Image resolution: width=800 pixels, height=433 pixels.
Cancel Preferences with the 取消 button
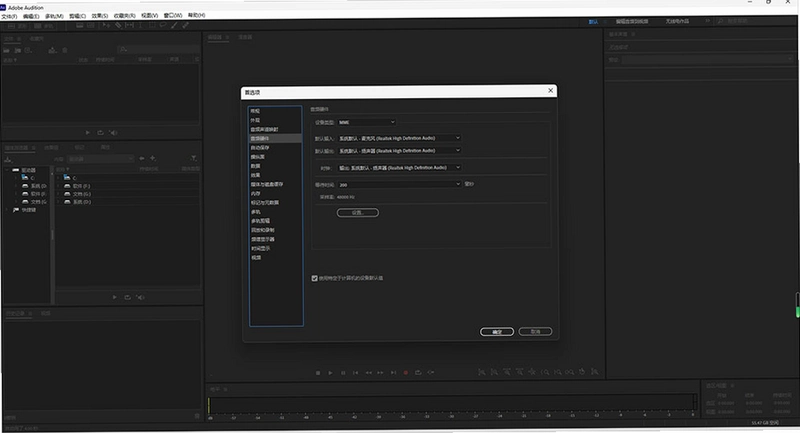535,332
